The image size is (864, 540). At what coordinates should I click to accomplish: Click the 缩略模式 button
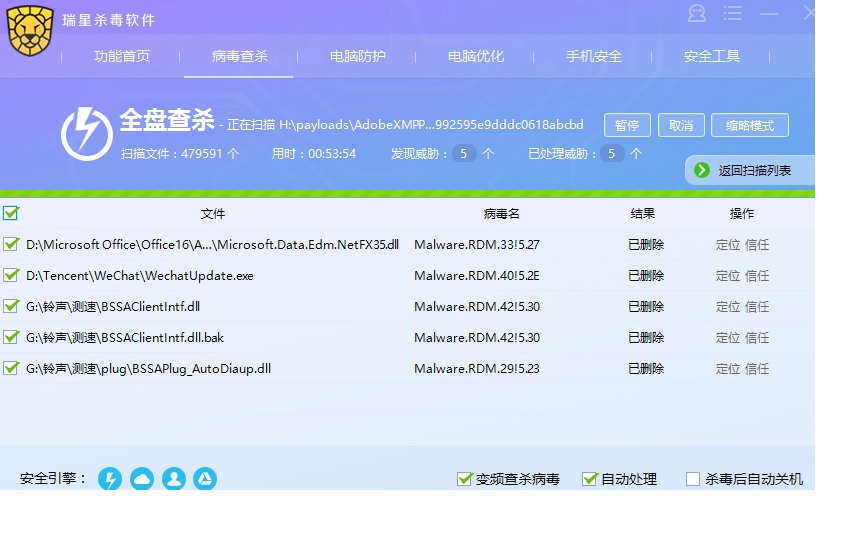tap(749, 125)
